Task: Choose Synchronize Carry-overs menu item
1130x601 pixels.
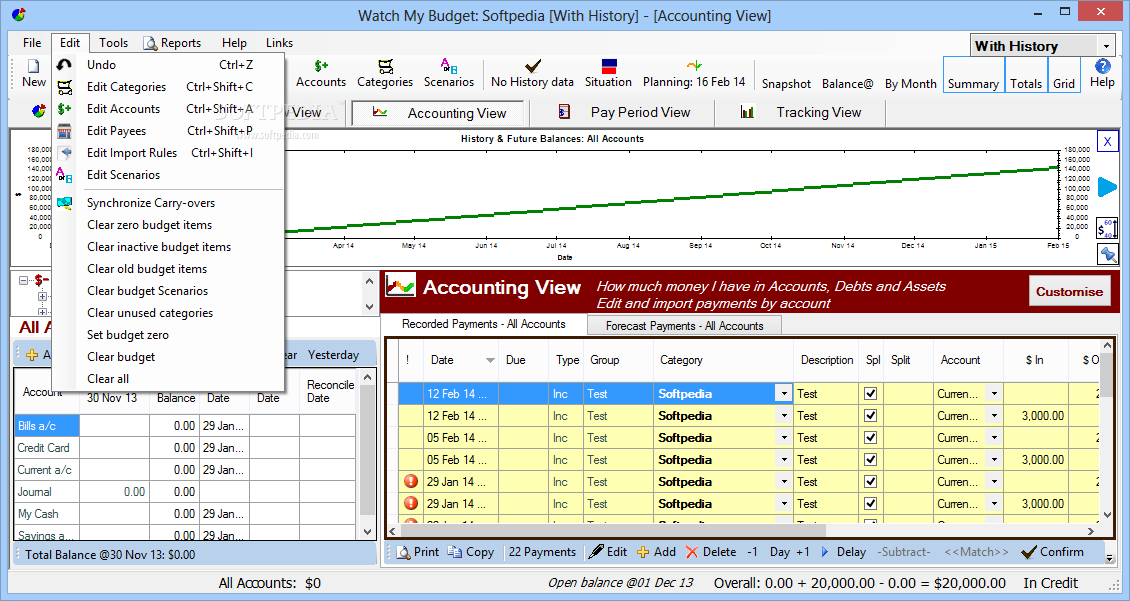Action: pyautogui.click(x=169, y=203)
